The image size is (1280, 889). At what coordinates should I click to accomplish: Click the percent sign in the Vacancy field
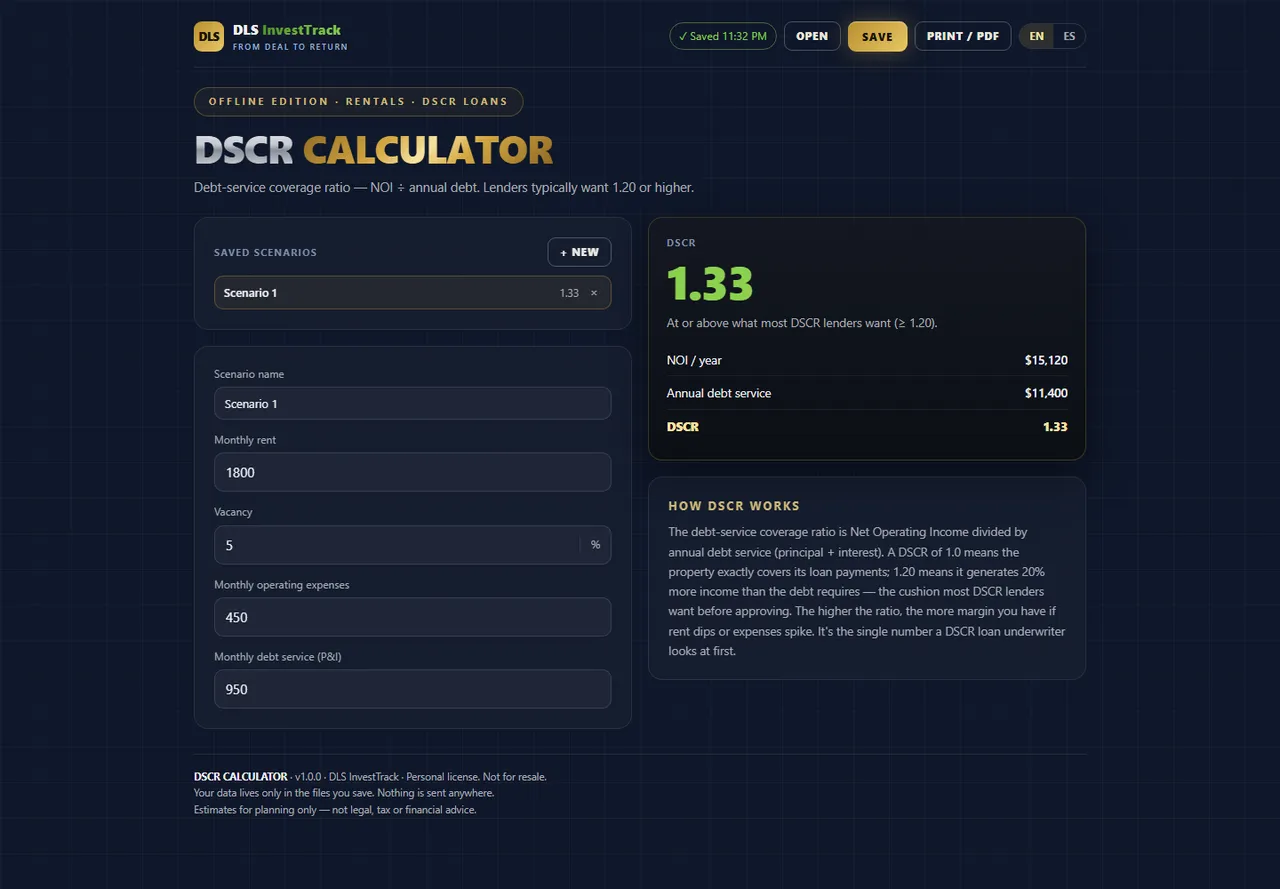point(595,545)
